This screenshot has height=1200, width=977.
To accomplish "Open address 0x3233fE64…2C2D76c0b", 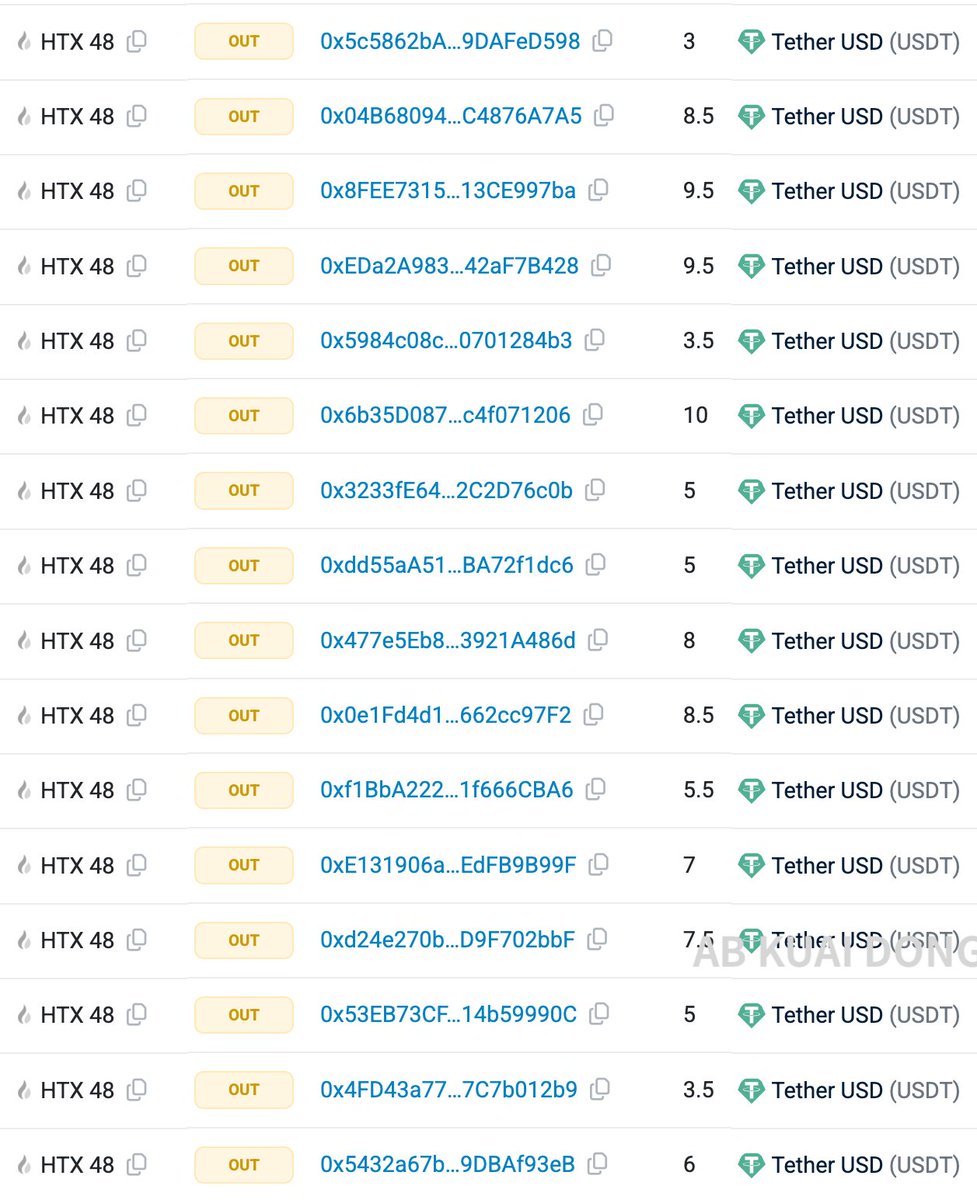I will coord(446,491).
